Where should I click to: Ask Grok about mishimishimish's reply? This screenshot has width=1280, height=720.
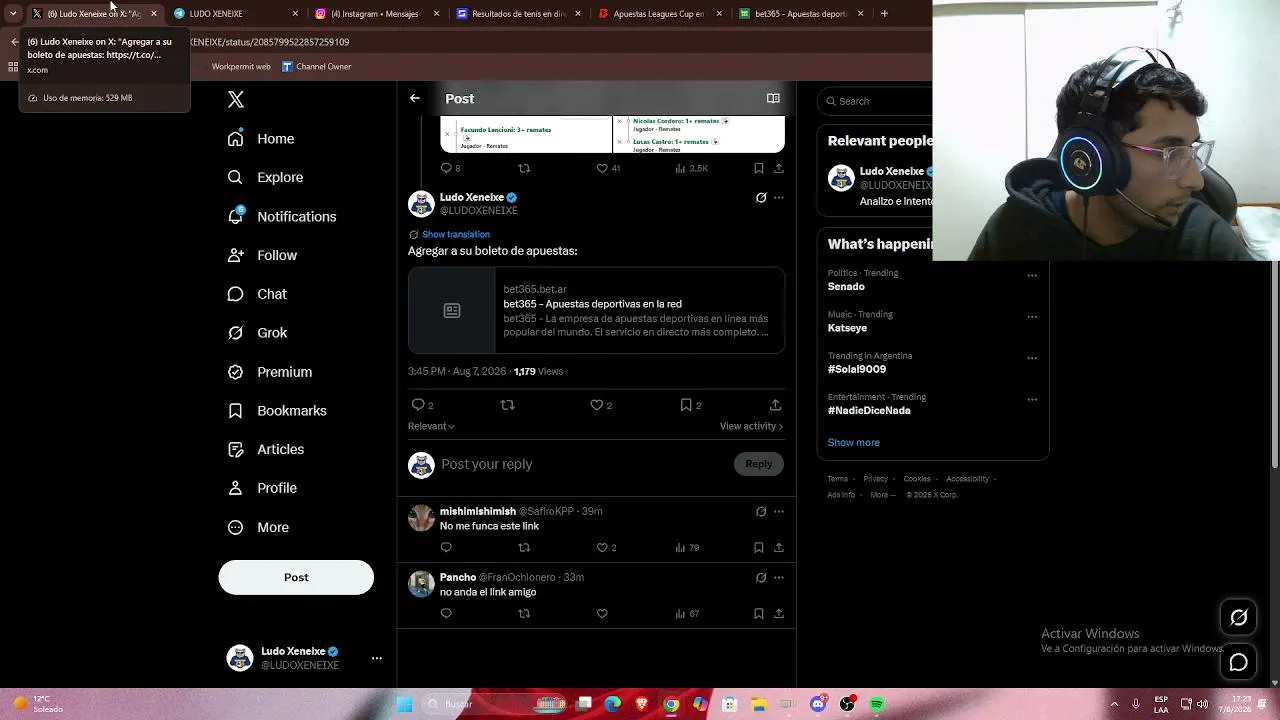[x=761, y=511]
